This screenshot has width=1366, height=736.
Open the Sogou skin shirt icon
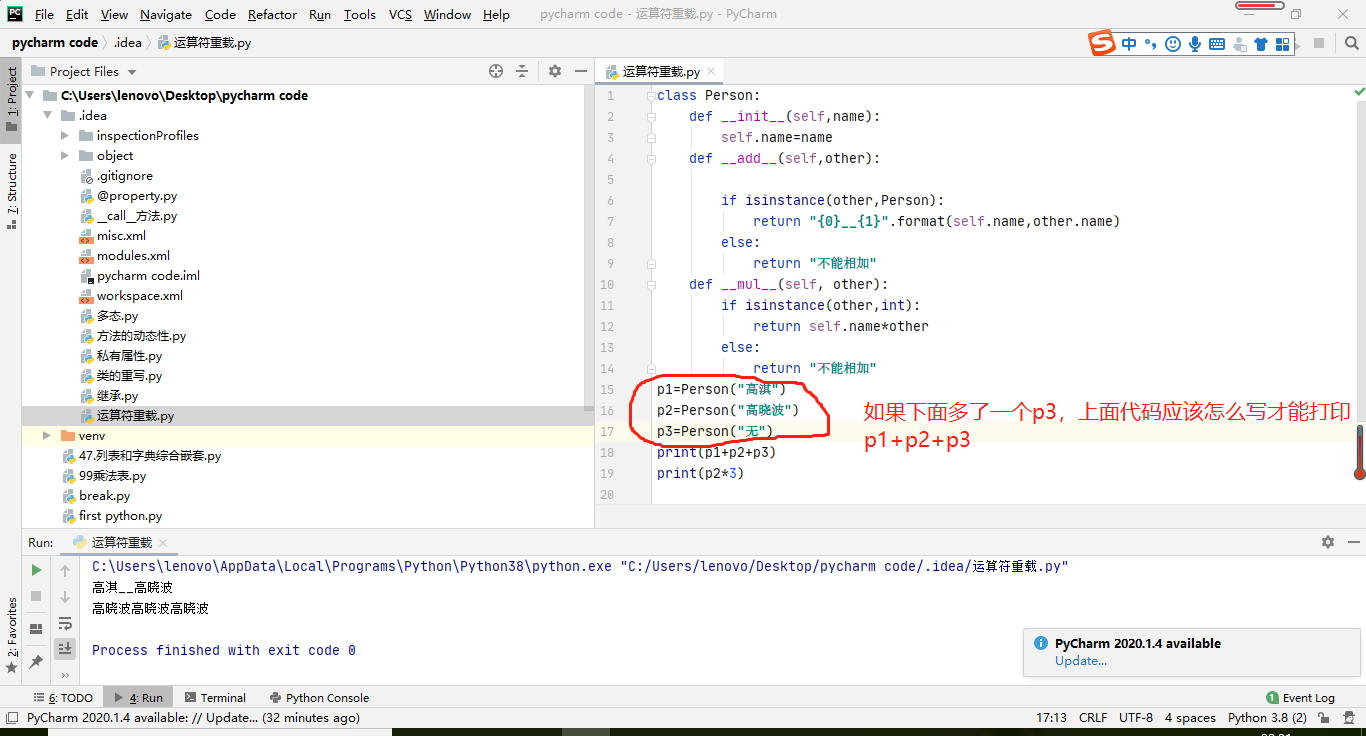[x=1261, y=43]
